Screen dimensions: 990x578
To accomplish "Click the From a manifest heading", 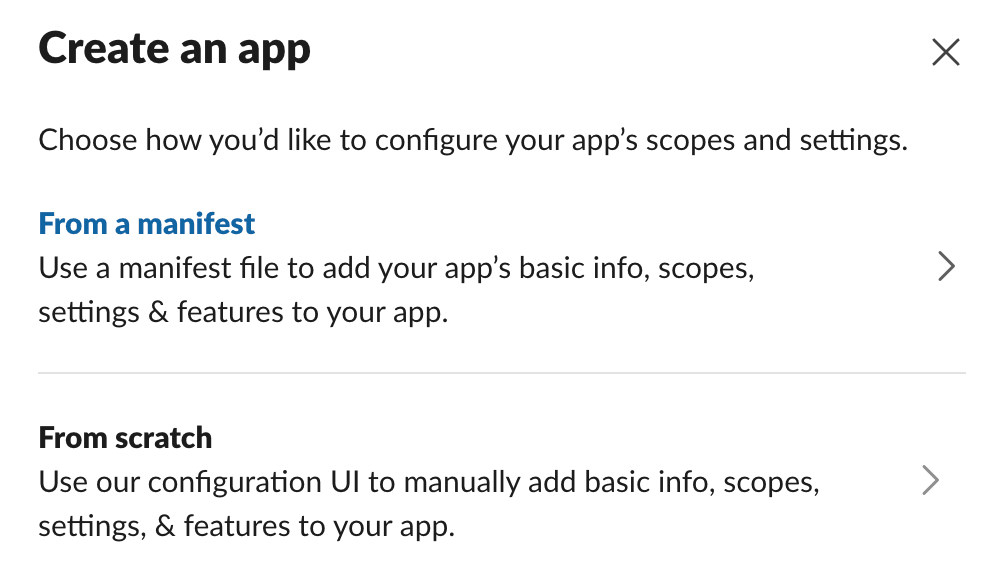I will (x=146, y=223).
